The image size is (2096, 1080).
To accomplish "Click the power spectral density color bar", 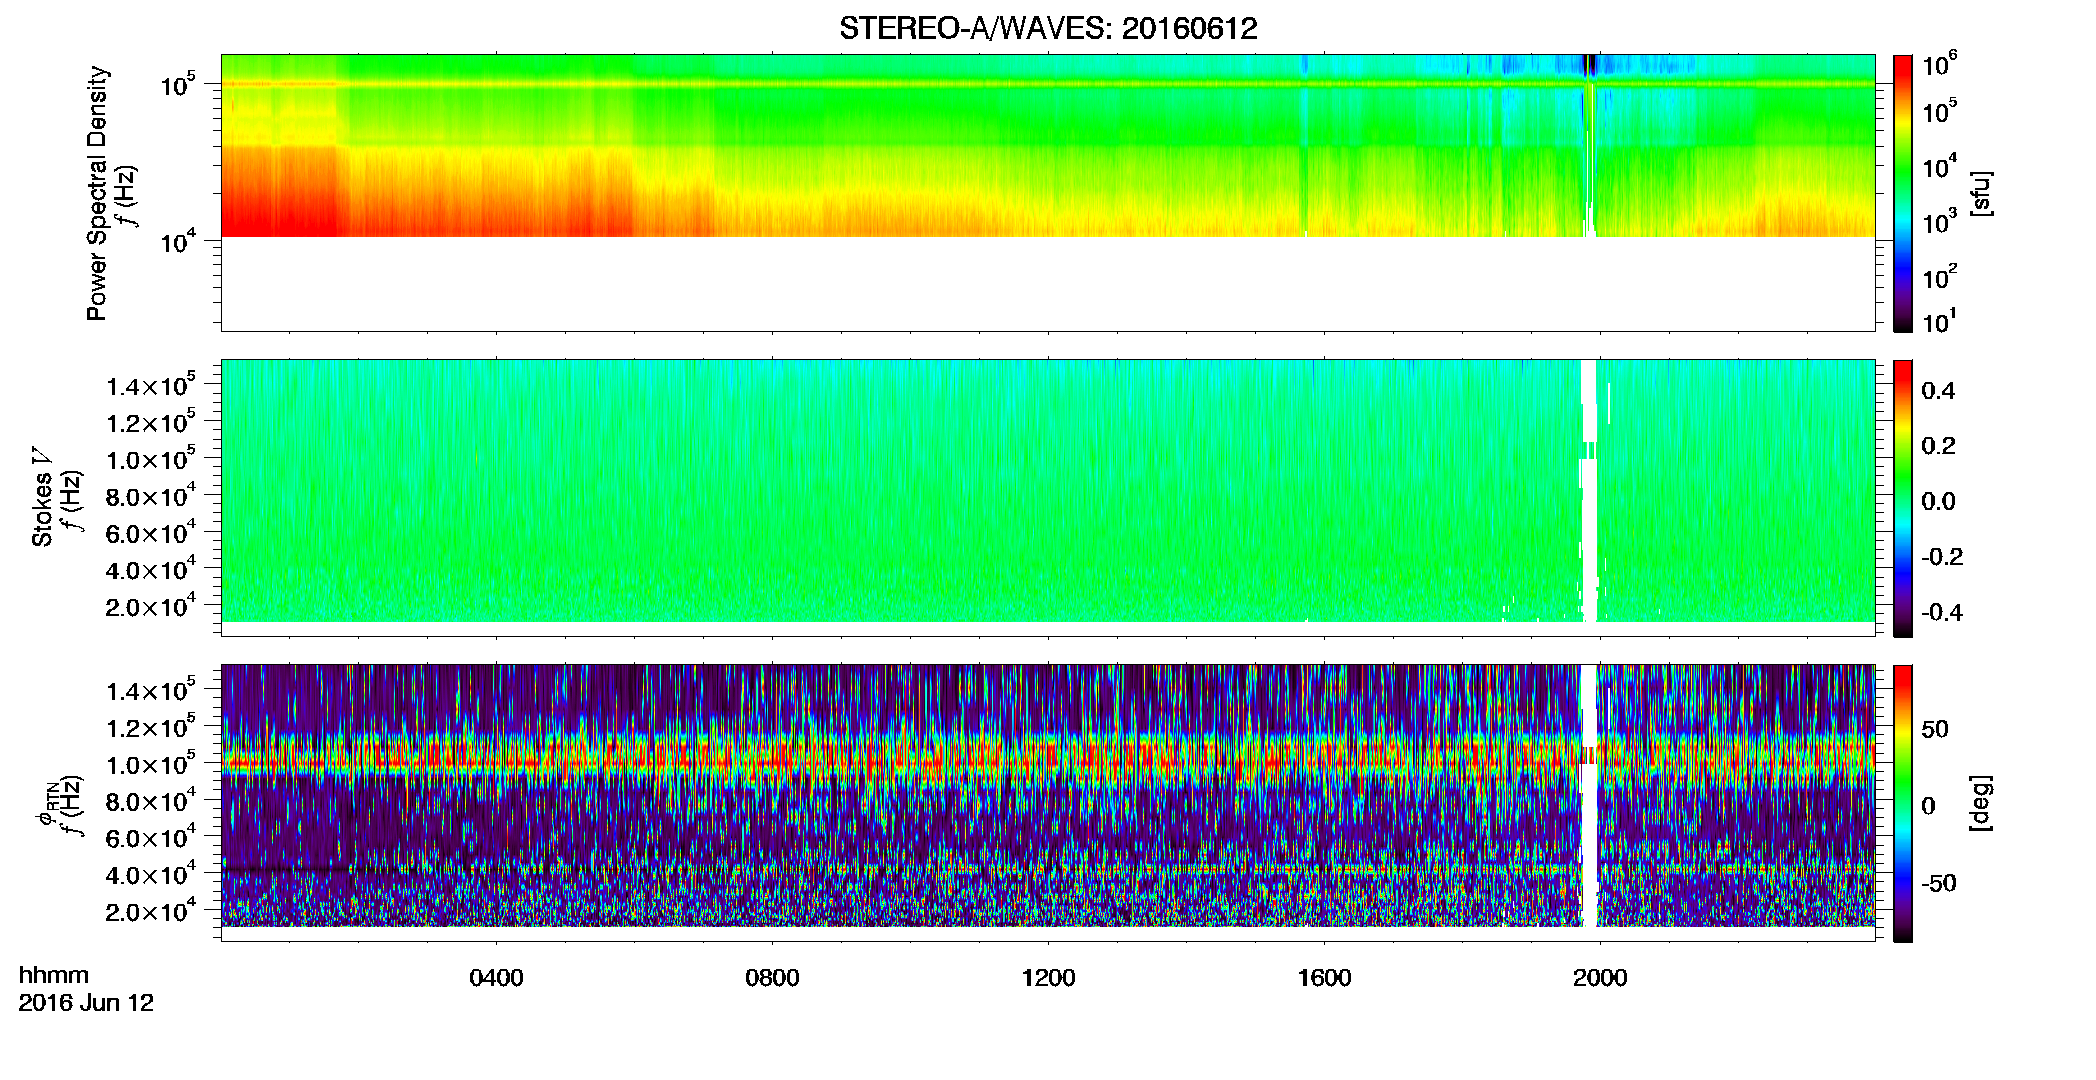I will tap(1903, 193).
